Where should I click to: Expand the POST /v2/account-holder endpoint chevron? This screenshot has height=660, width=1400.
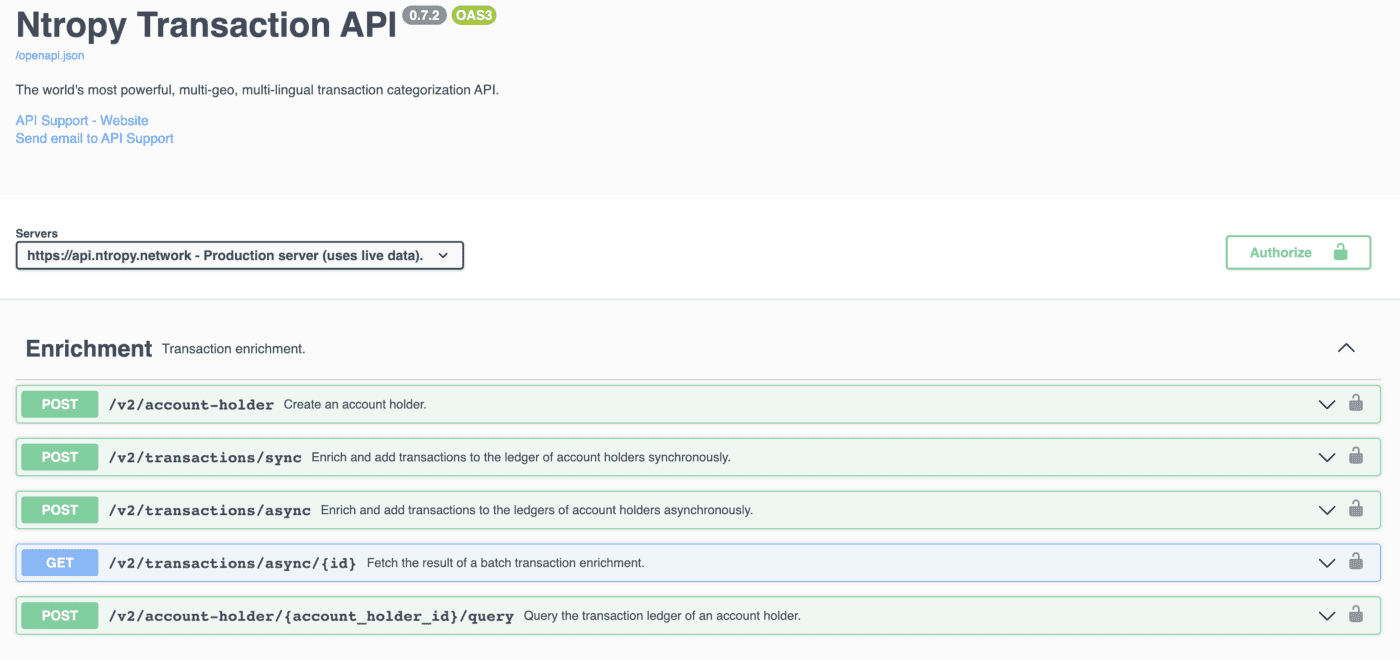(1326, 405)
